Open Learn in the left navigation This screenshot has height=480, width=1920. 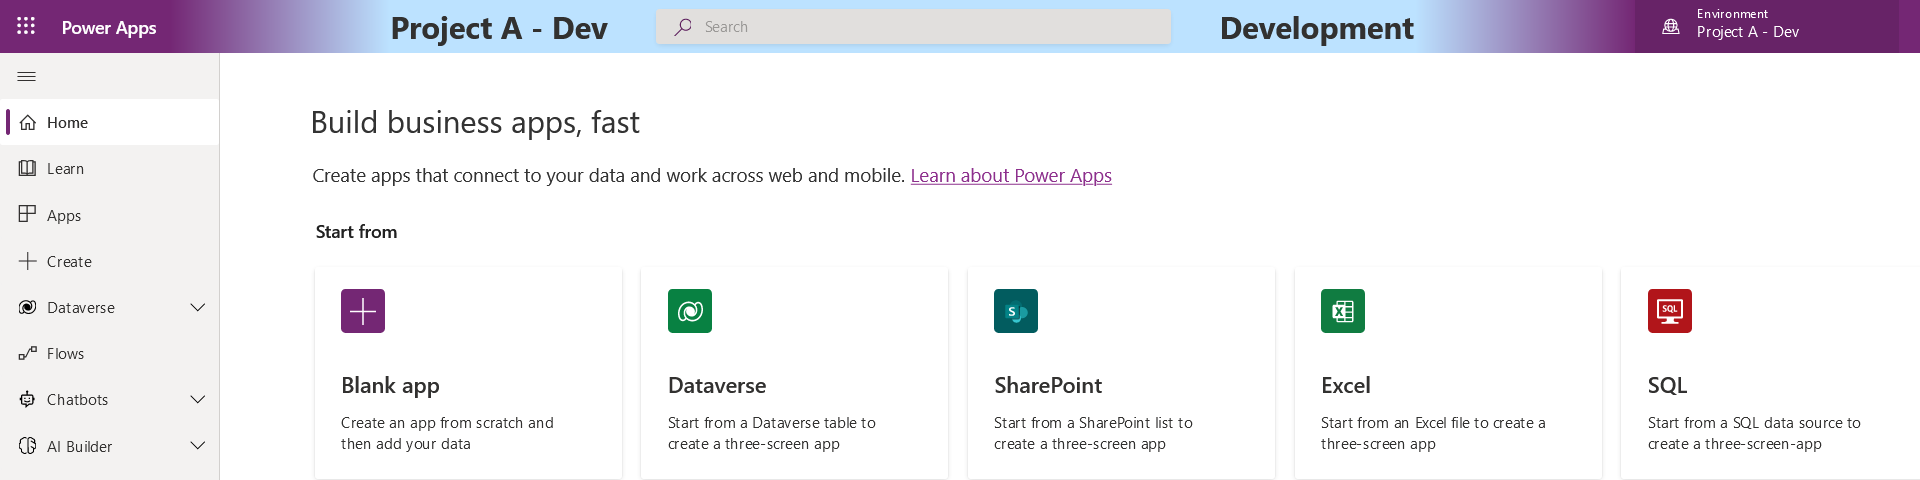click(110, 168)
